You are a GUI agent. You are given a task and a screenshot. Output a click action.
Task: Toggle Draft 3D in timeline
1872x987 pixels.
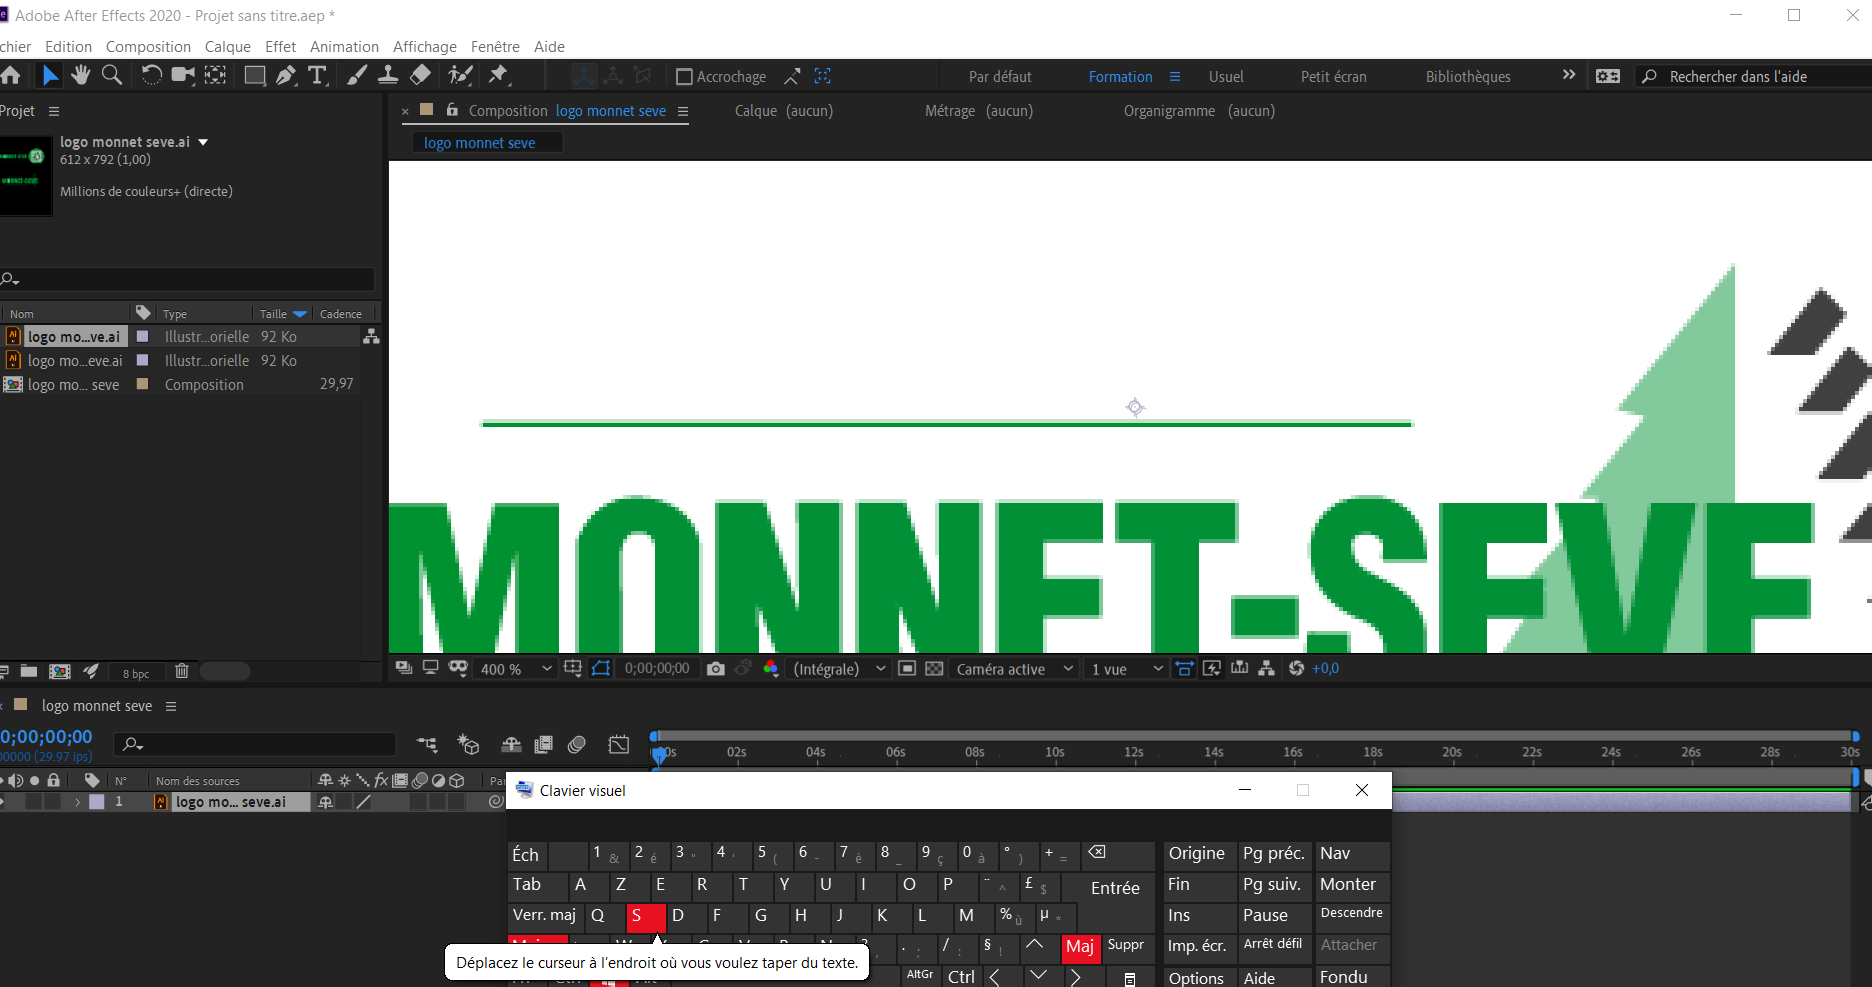click(468, 745)
